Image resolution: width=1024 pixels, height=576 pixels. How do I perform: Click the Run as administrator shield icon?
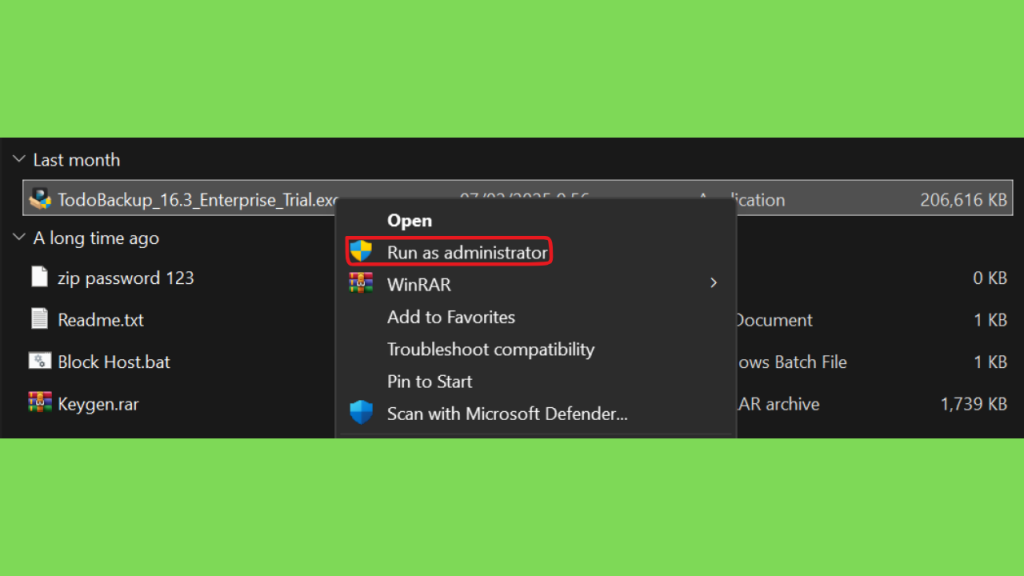coord(360,251)
